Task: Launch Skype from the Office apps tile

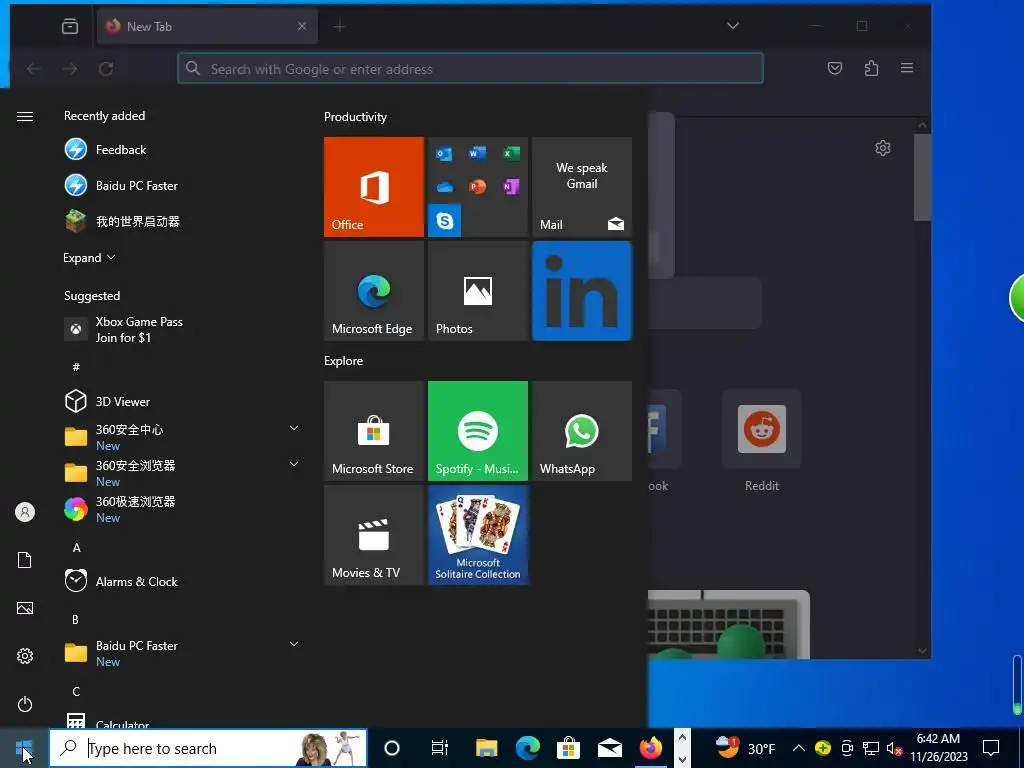Action: tap(445, 221)
